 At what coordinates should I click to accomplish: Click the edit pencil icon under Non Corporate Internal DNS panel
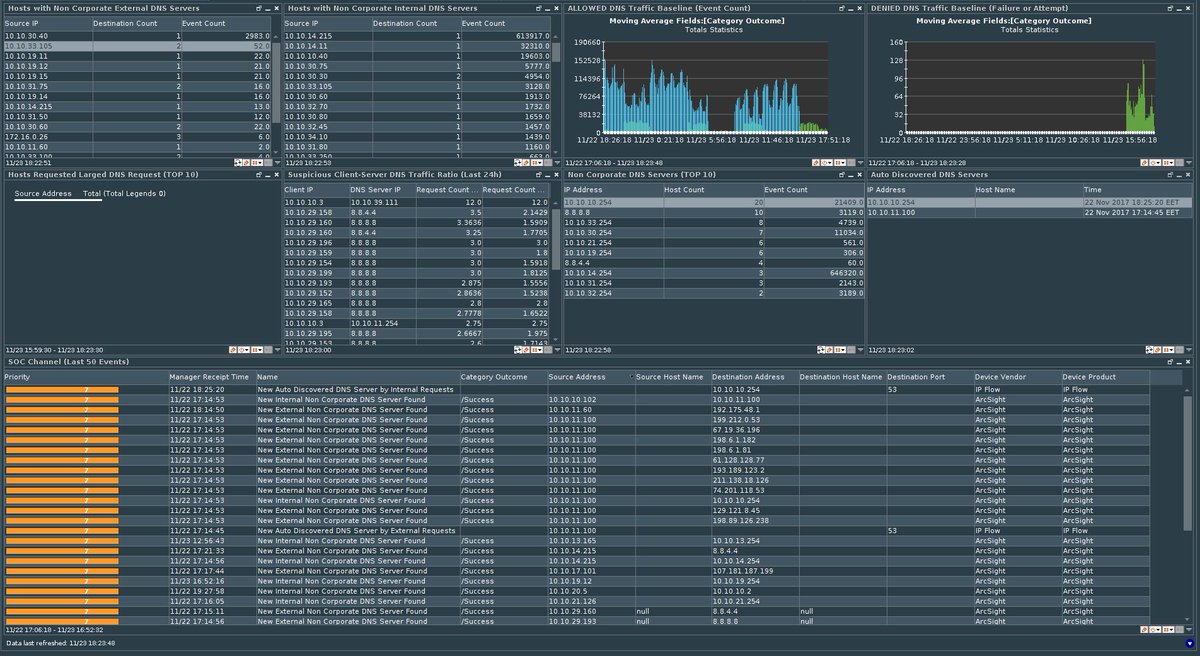pyautogui.click(x=526, y=163)
